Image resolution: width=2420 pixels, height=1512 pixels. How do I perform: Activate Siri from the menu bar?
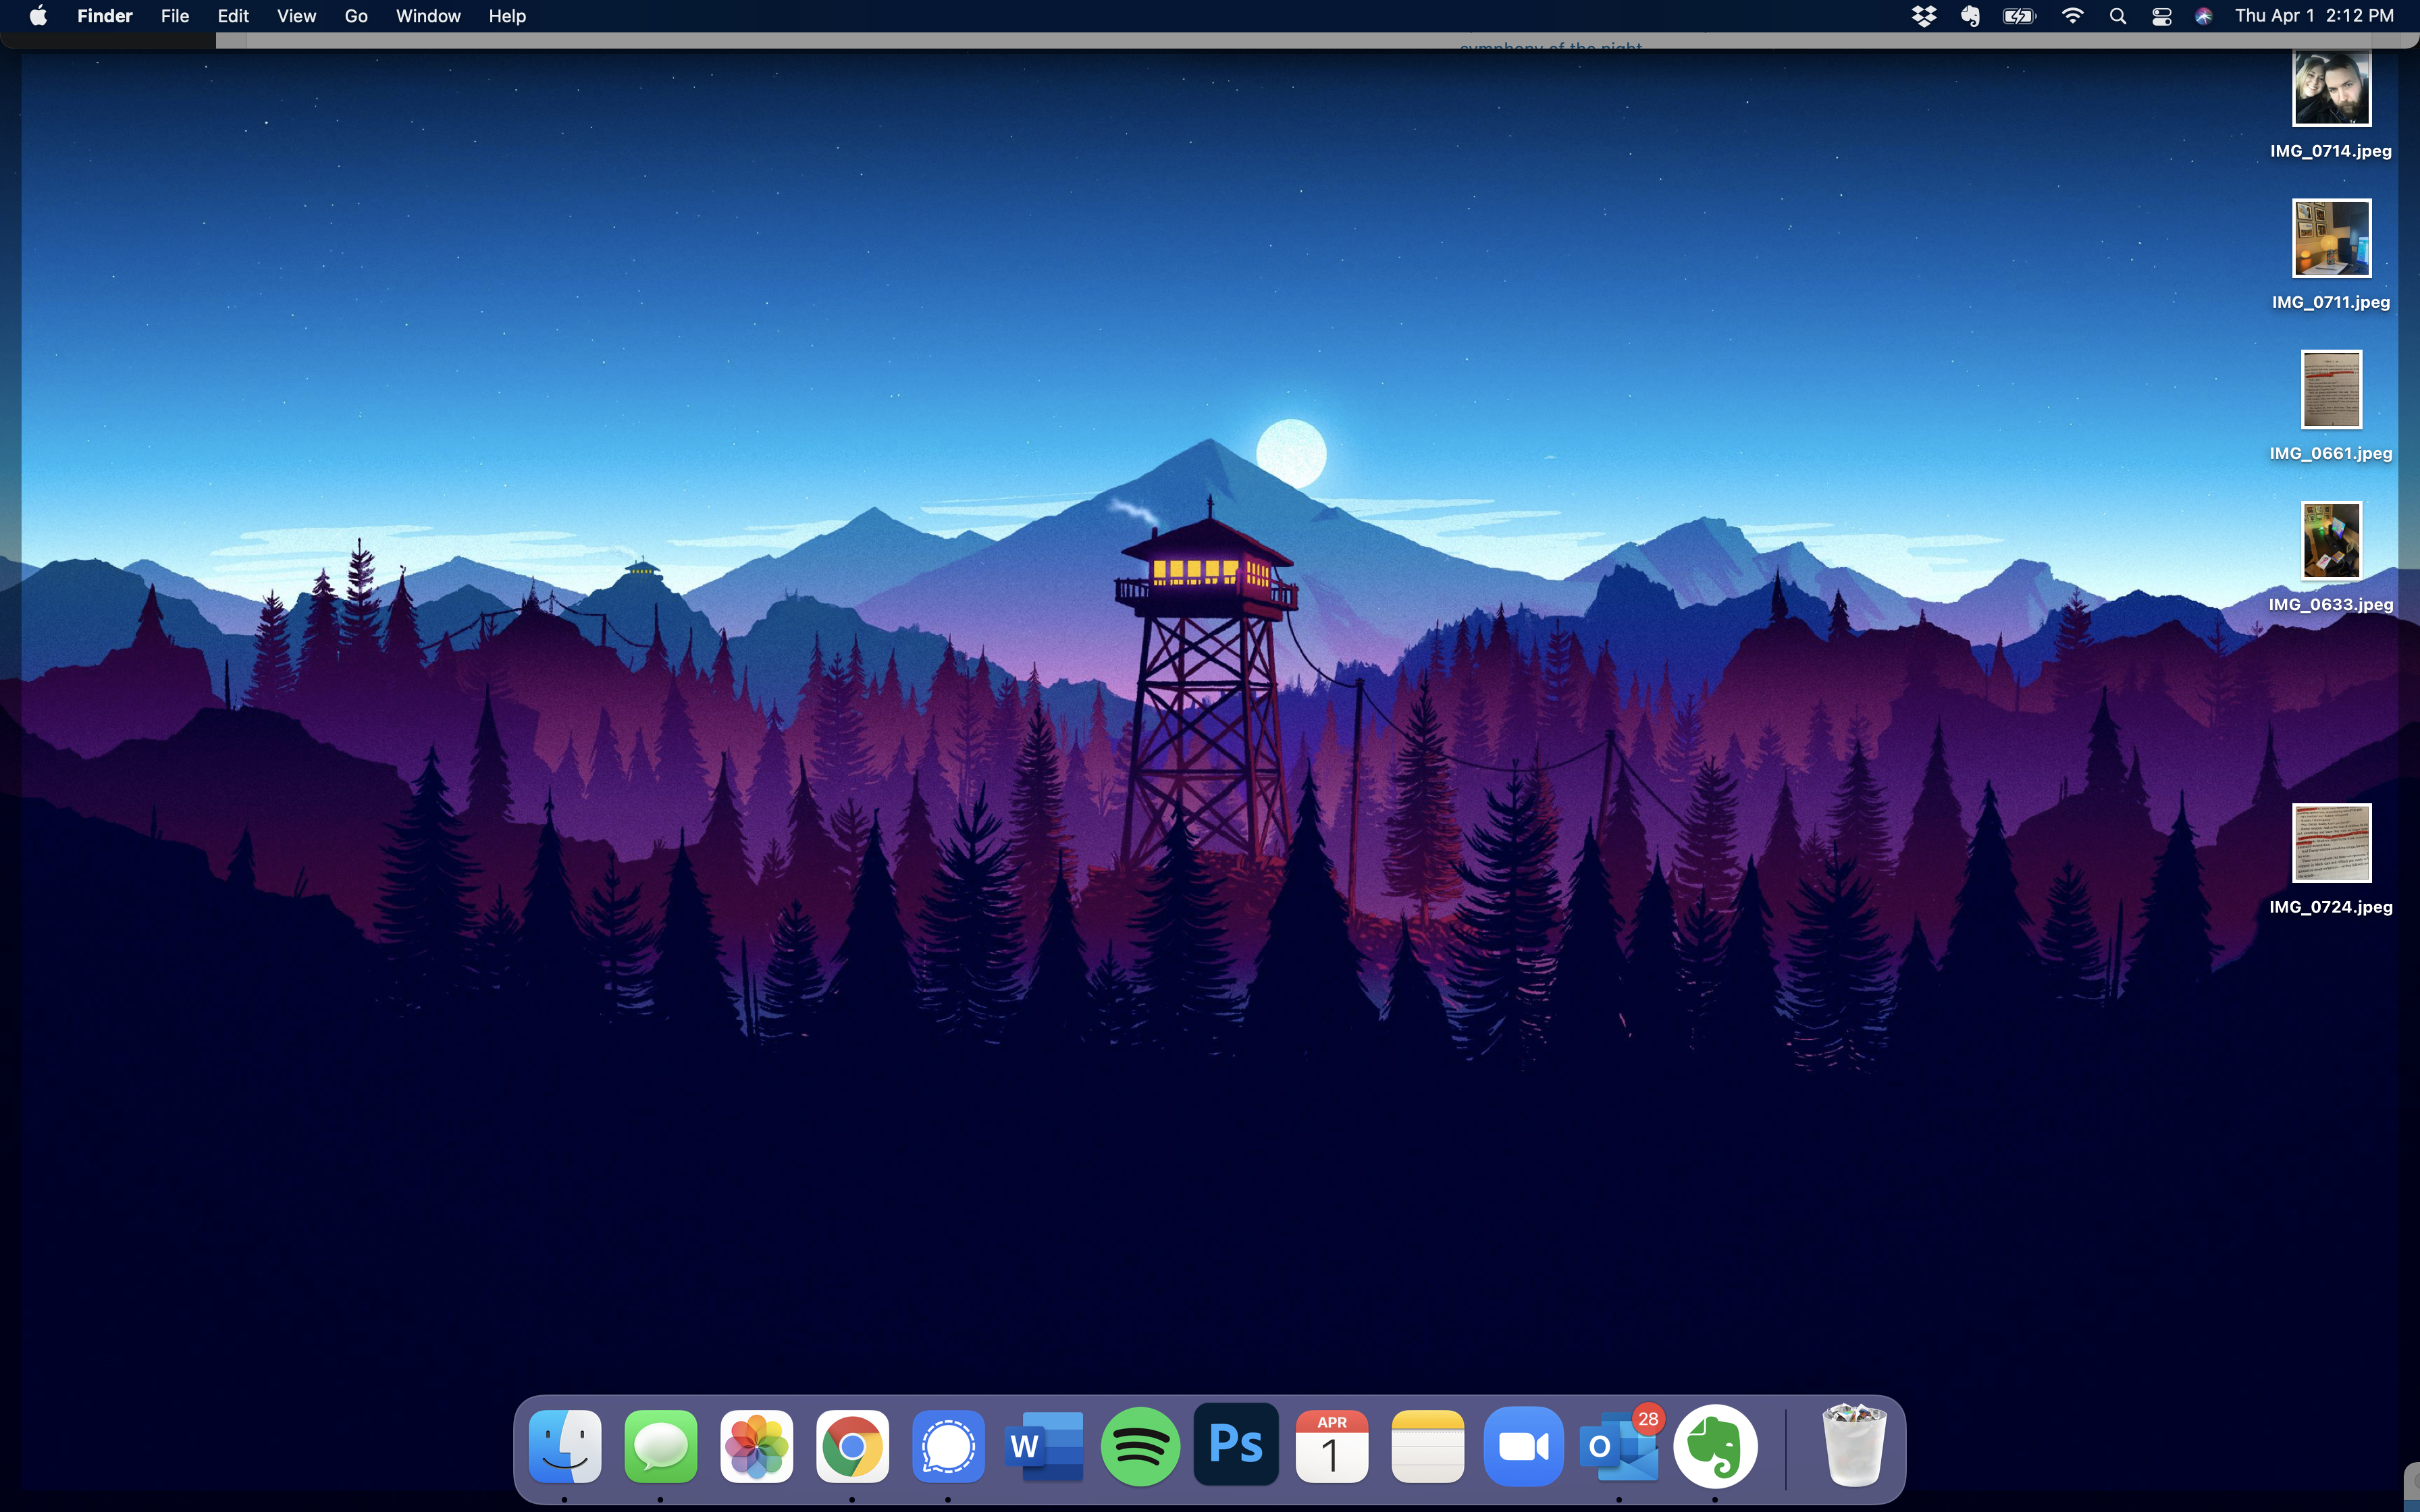pos(2204,16)
